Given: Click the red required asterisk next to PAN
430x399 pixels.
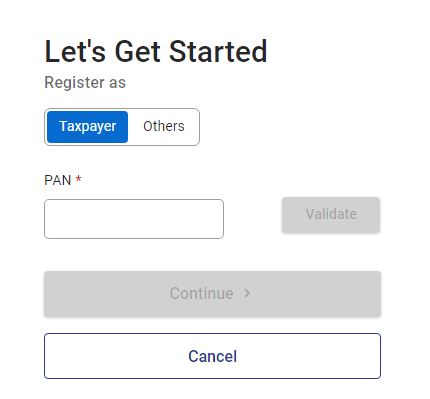Looking at the screenshot, I should tap(78, 179).
